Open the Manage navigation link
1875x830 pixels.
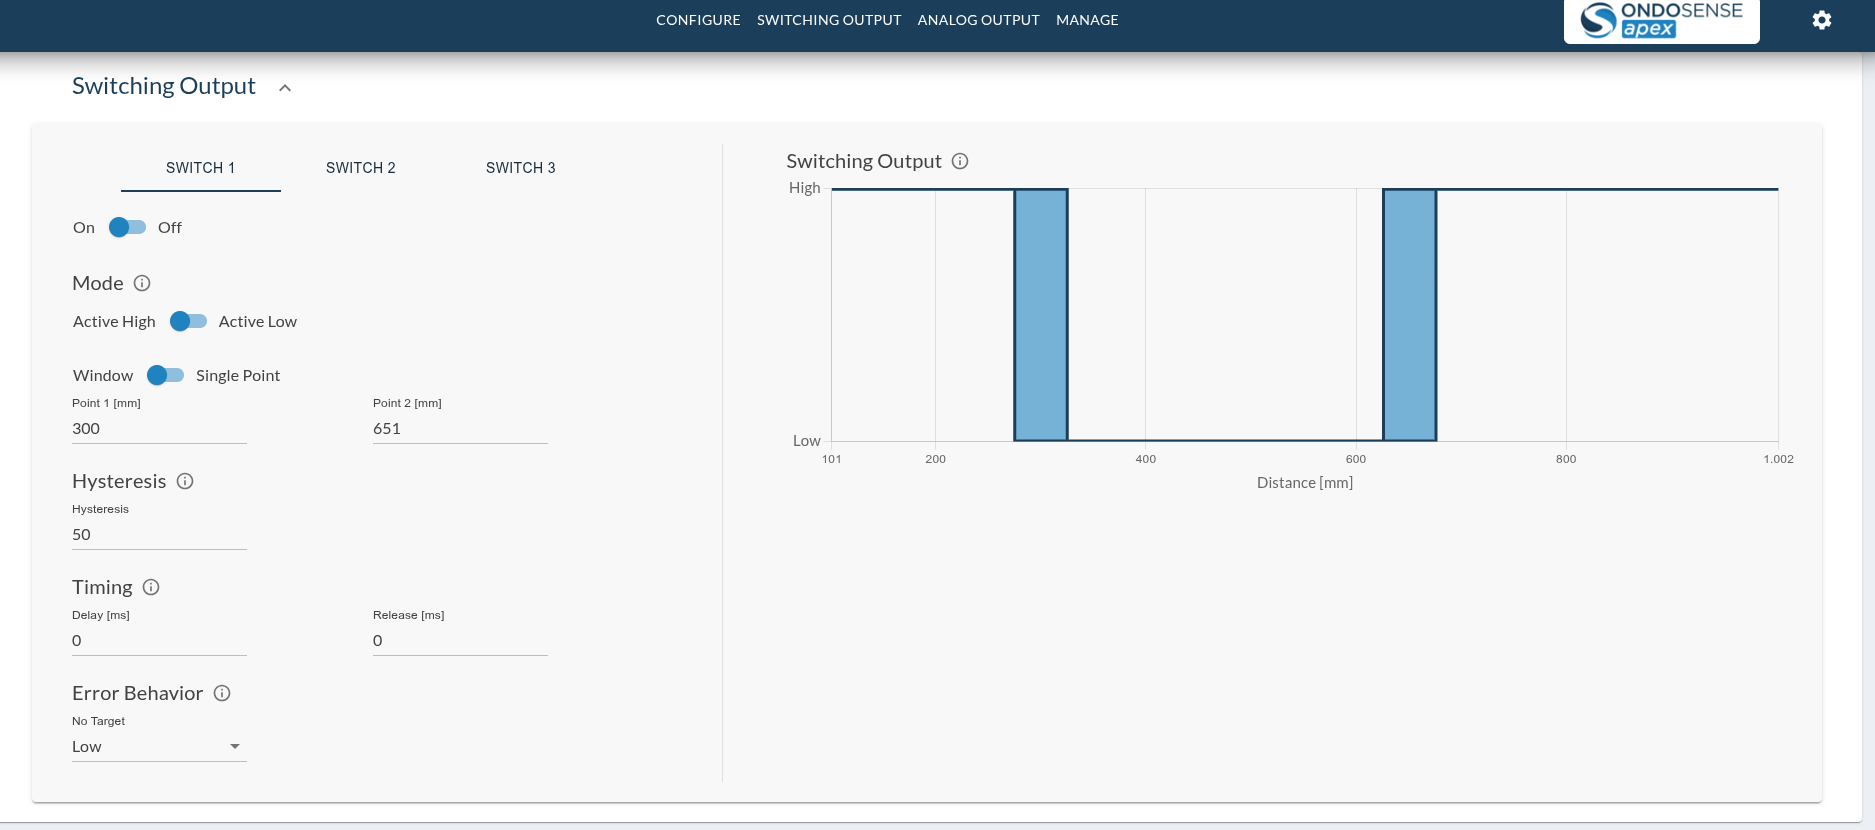click(x=1087, y=20)
